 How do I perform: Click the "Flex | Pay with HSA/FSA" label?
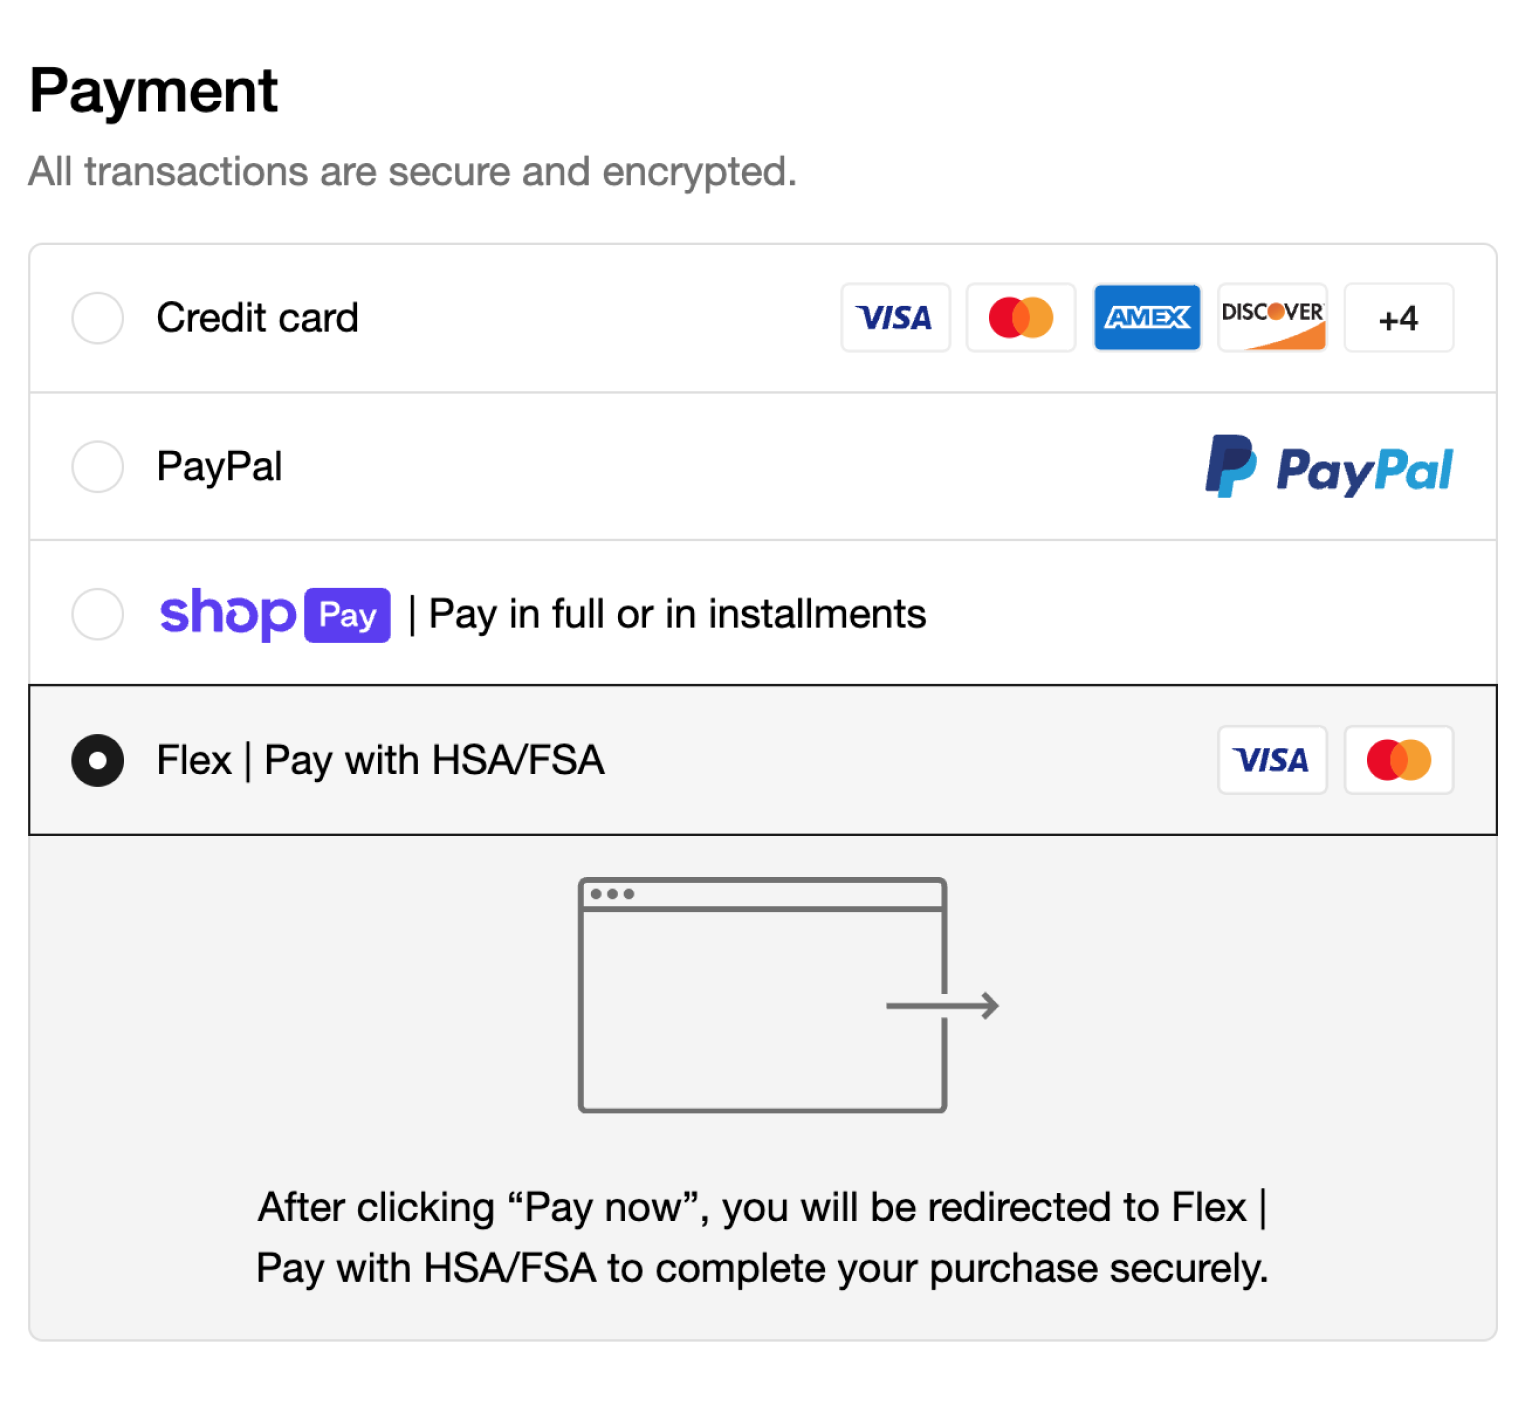click(x=380, y=760)
